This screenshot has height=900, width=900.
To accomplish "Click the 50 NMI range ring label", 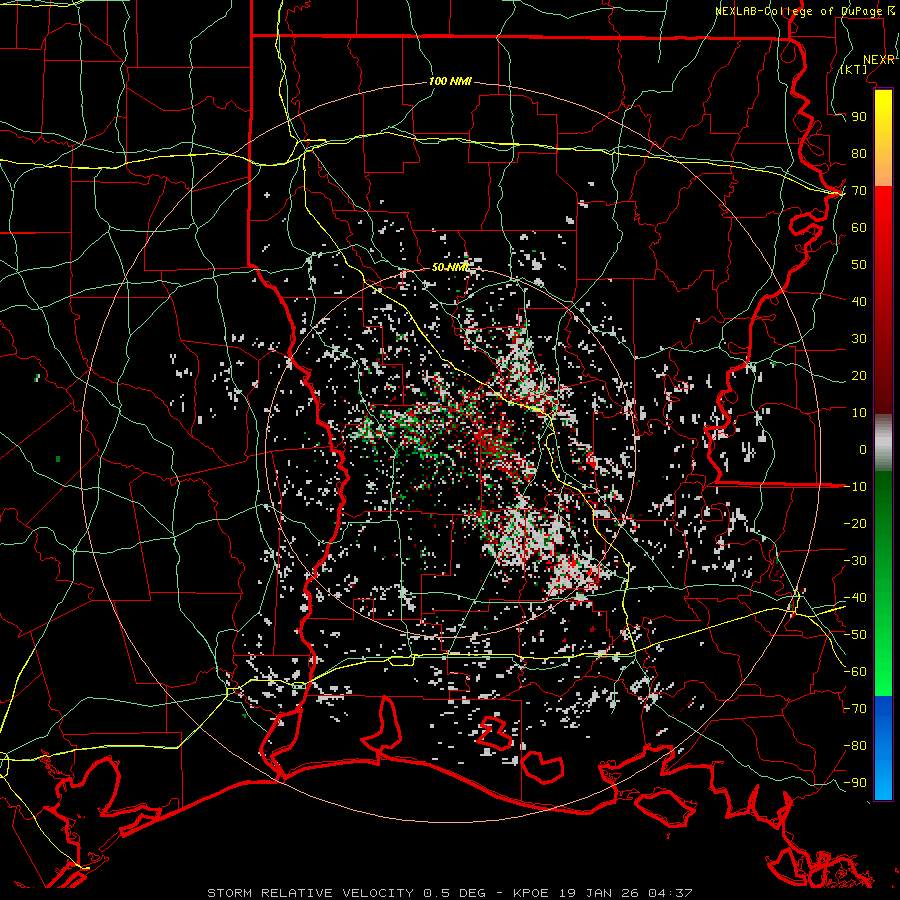I will click(450, 267).
